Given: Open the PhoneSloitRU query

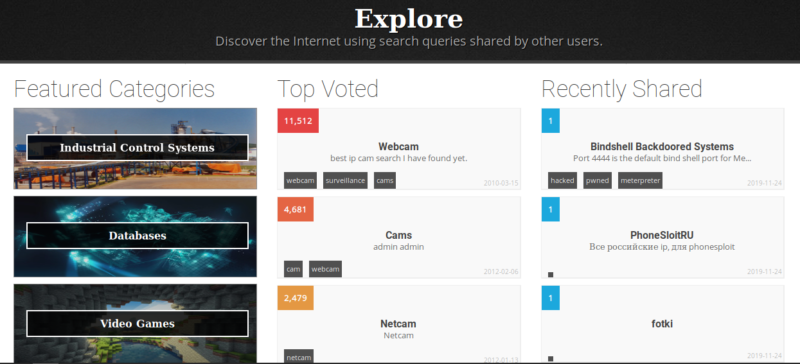Looking at the screenshot, I should pos(662,235).
